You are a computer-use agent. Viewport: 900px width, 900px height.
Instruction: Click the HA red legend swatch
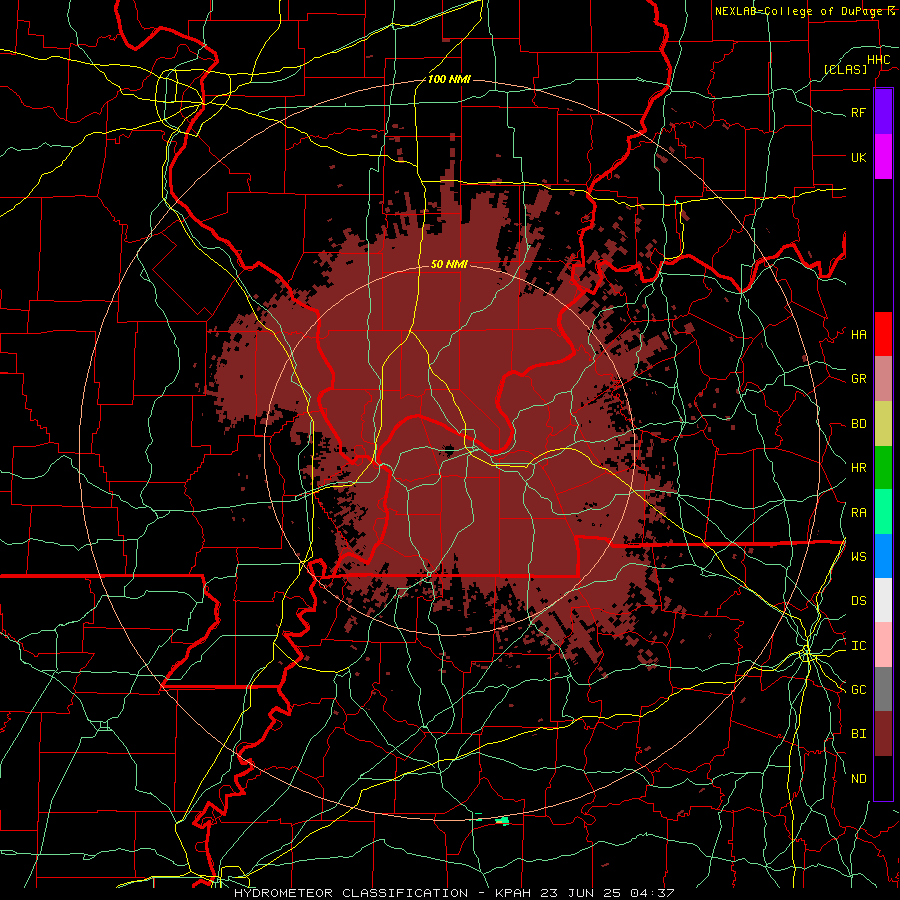tap(883, 334)
